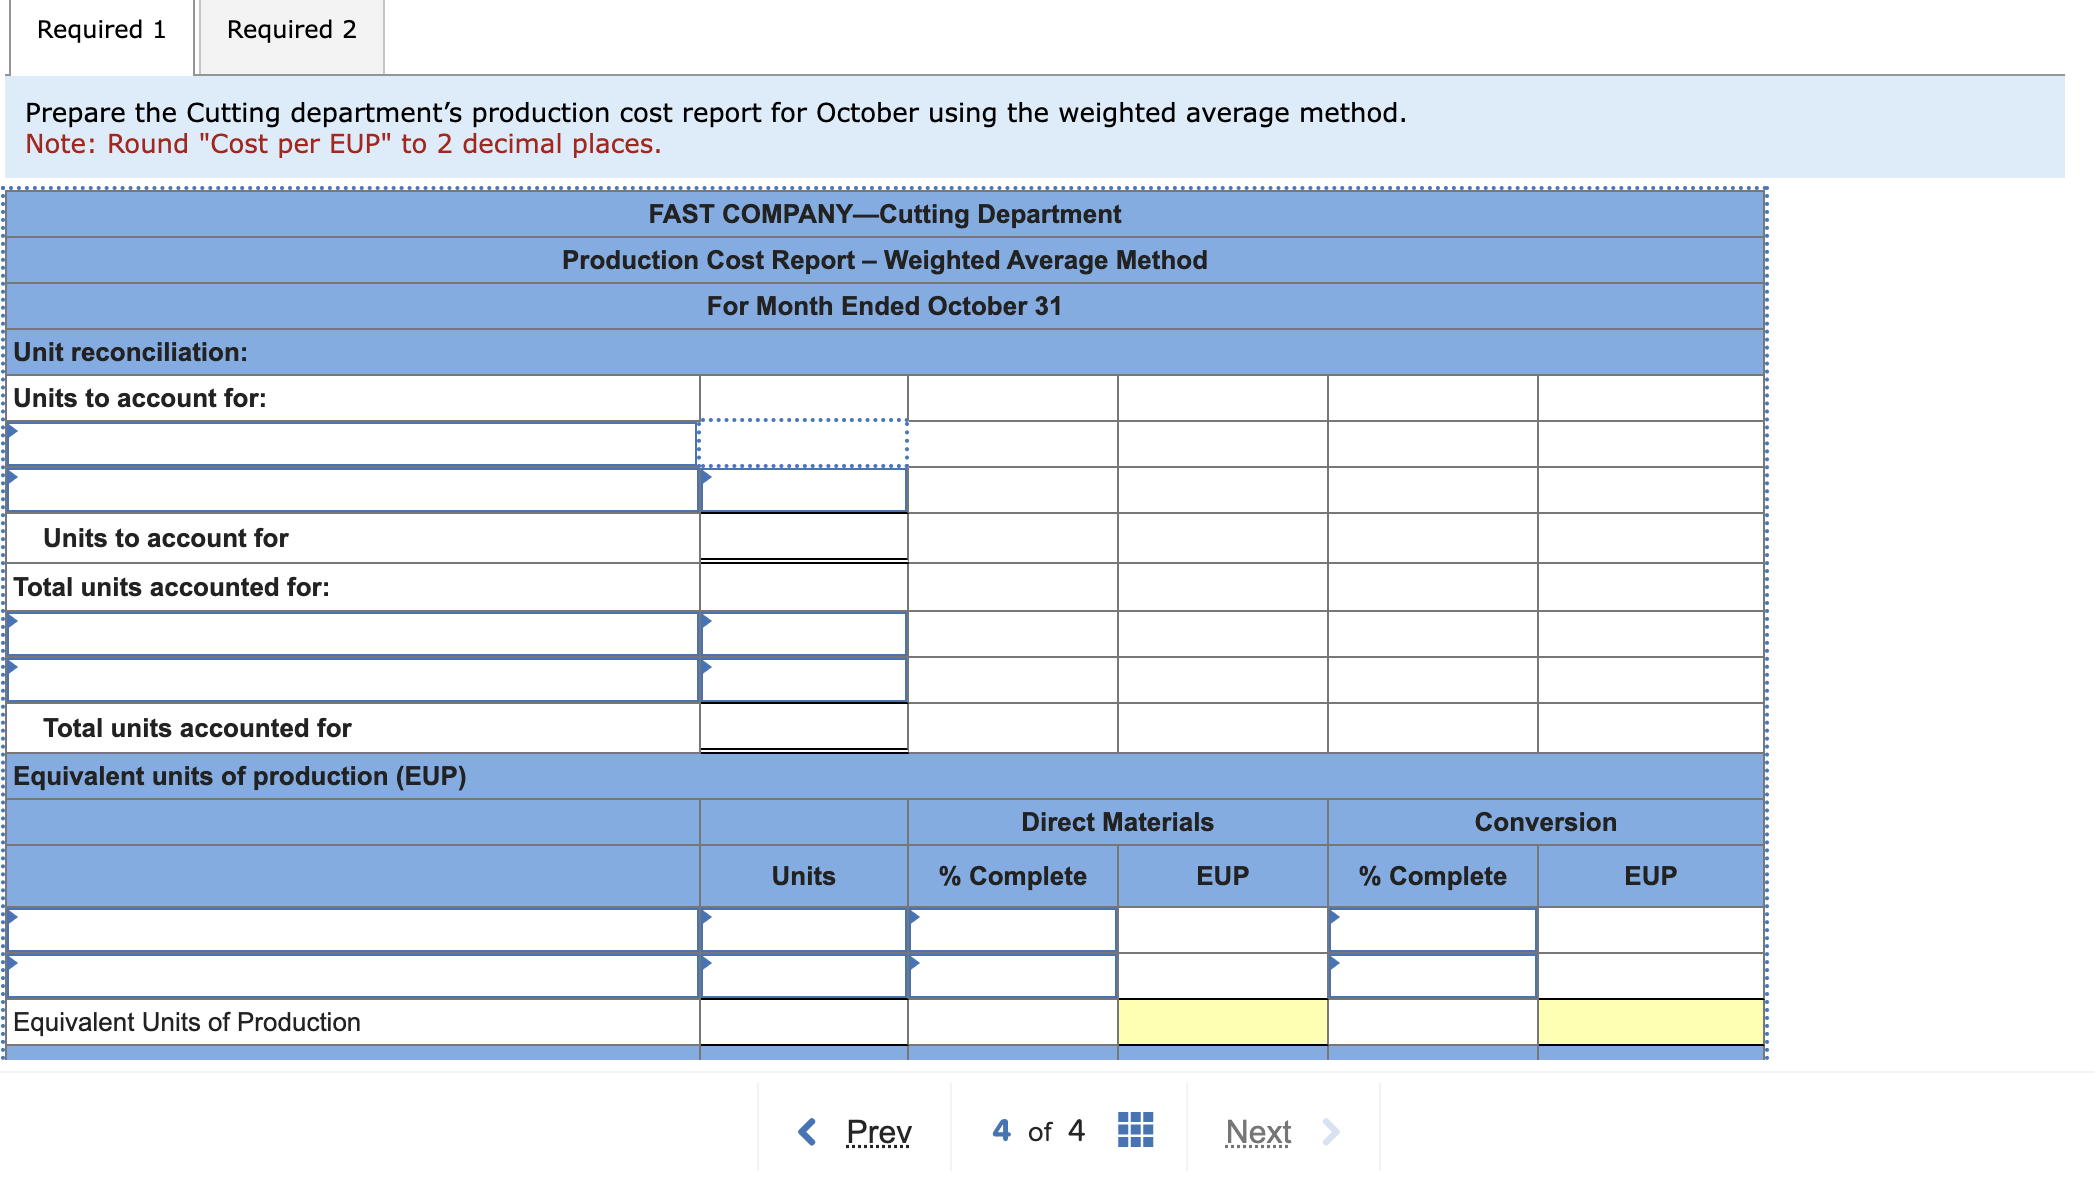Open first EUP row label dropdown

pos(352,930)
